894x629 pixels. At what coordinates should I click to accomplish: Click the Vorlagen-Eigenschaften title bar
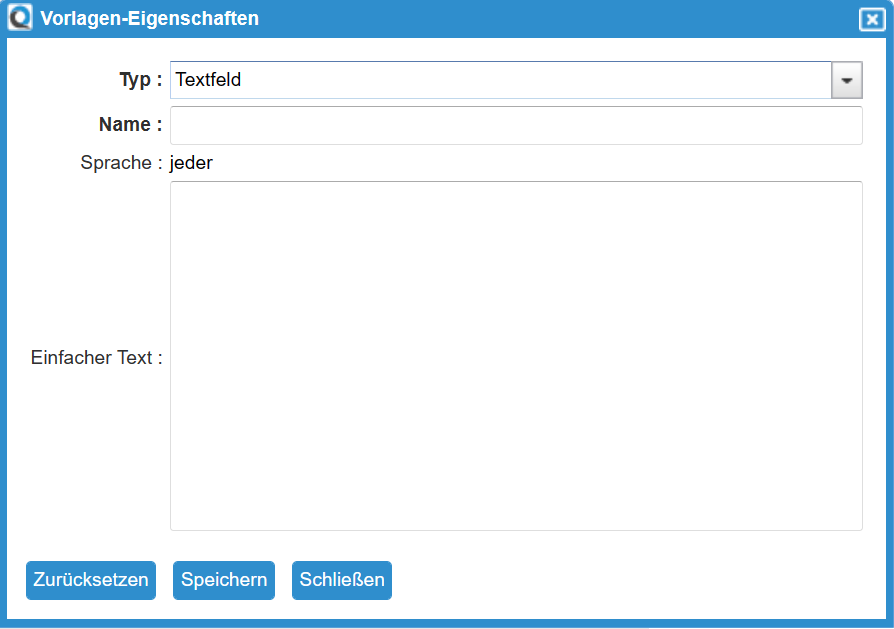[x=400, y=18]
